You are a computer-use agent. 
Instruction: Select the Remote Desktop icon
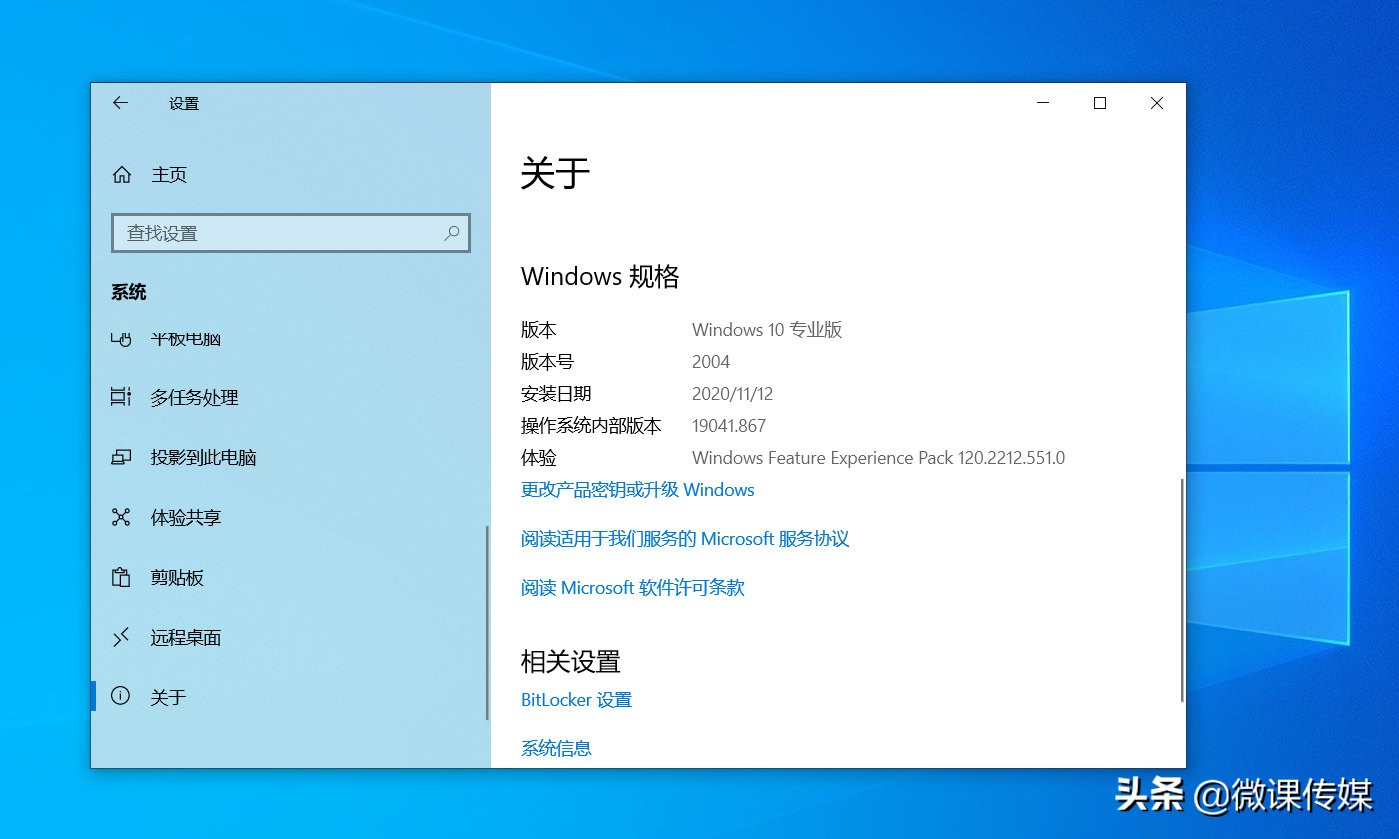(x=121, y=637)
